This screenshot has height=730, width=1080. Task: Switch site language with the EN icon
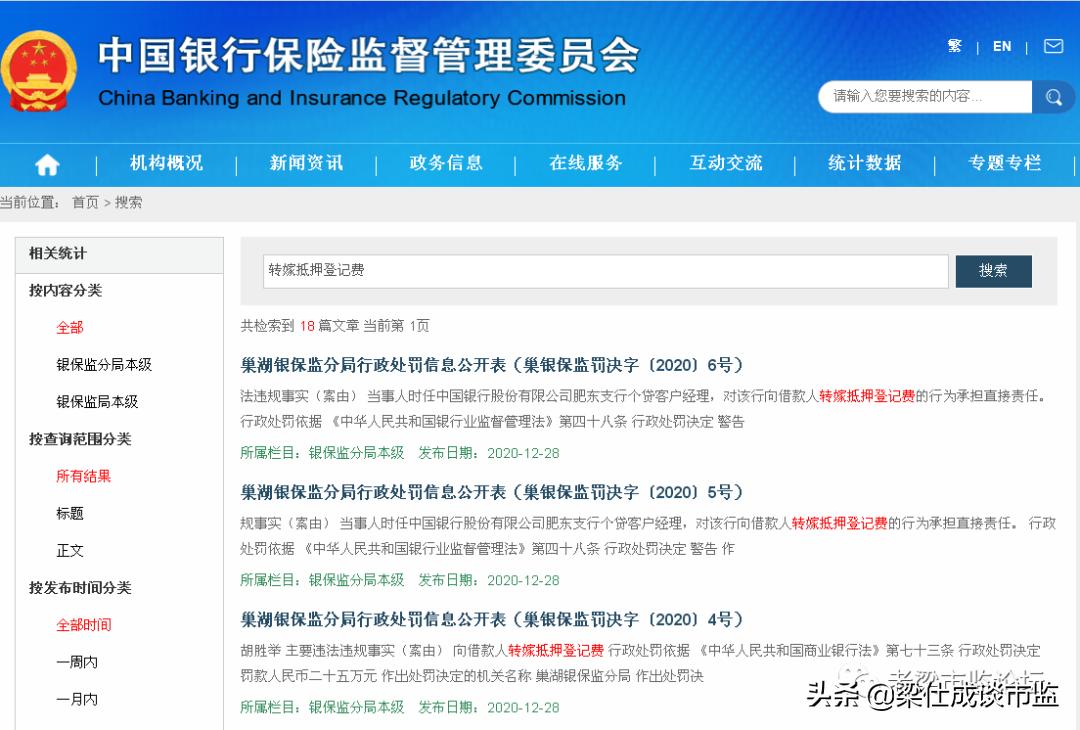(x=1002, y=46)
